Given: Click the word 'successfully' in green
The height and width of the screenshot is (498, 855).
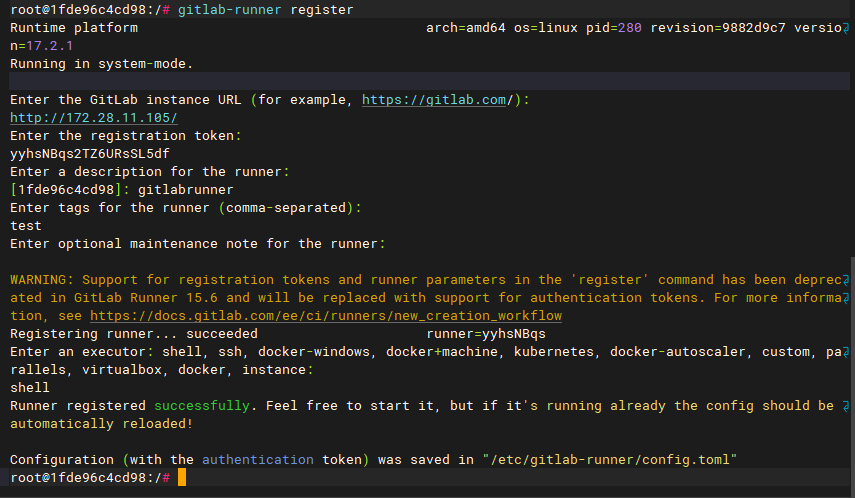Looking at the screenshot, I should tap(202, 406).
